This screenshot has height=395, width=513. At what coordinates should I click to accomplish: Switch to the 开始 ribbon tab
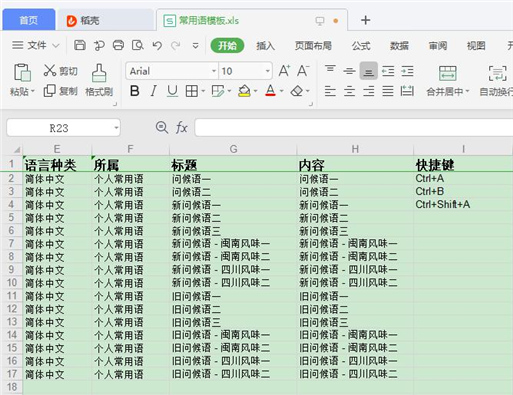[227, 46]
